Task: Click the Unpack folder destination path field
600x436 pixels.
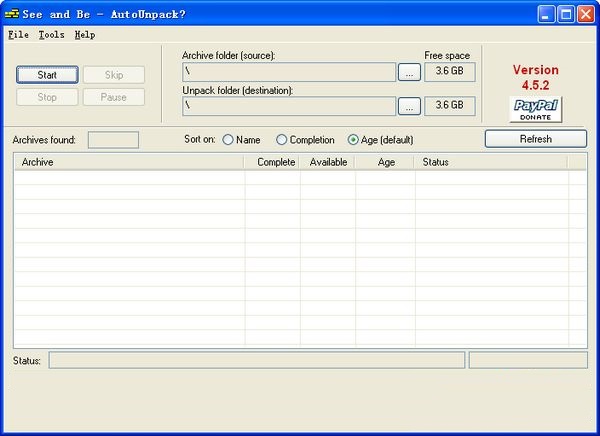Action: pyautogui.click(x=289, y=105)
